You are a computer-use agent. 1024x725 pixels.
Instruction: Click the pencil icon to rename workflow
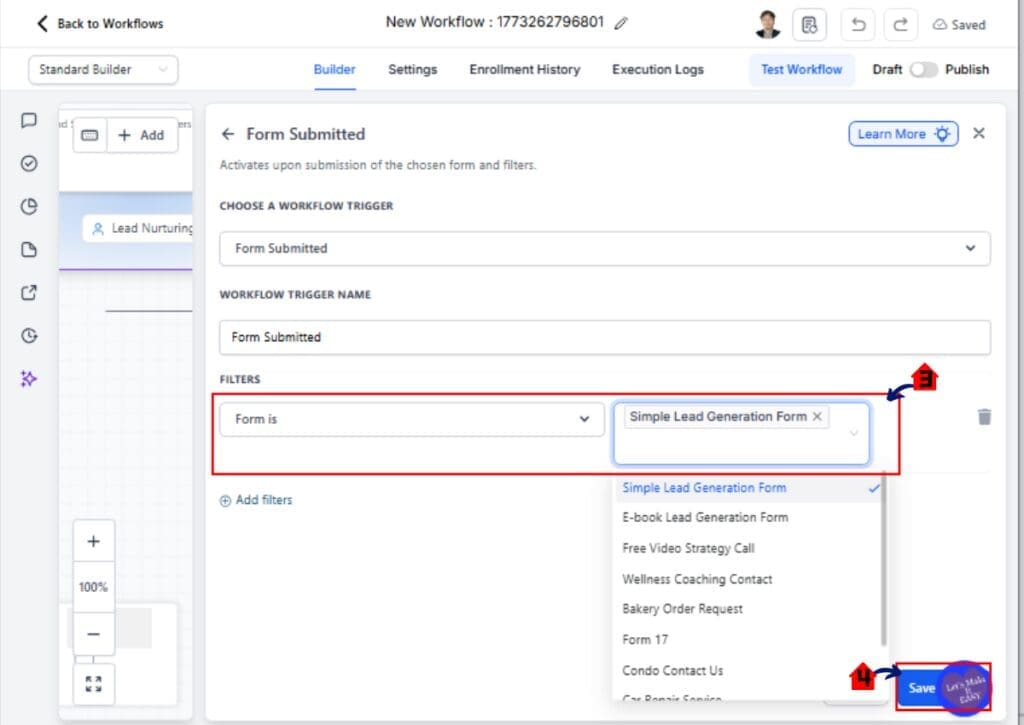click(620, 24)
